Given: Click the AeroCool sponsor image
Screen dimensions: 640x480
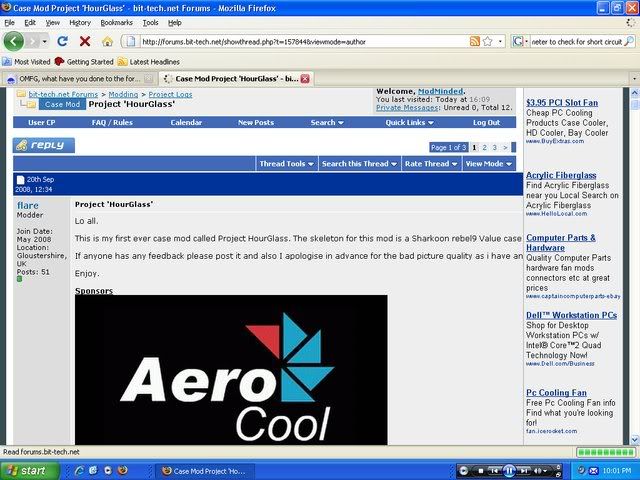Looking at the screenshot, I should pyautogui.click(x=231, y=370).
